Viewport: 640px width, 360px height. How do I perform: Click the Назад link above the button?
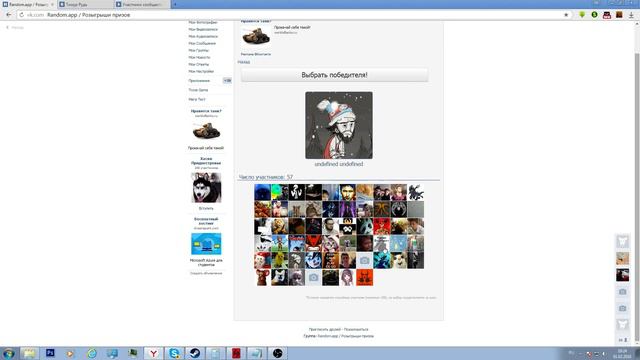(x=244, y=62)
